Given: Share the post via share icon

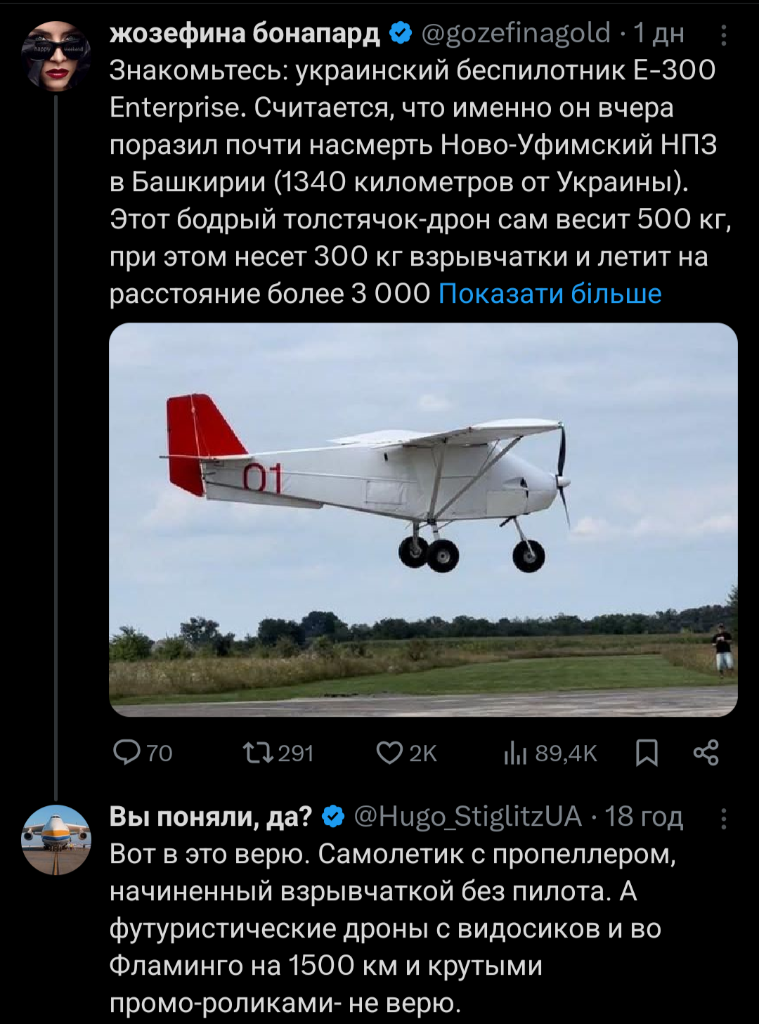Looking at the screenshot, I should [706, 753].
